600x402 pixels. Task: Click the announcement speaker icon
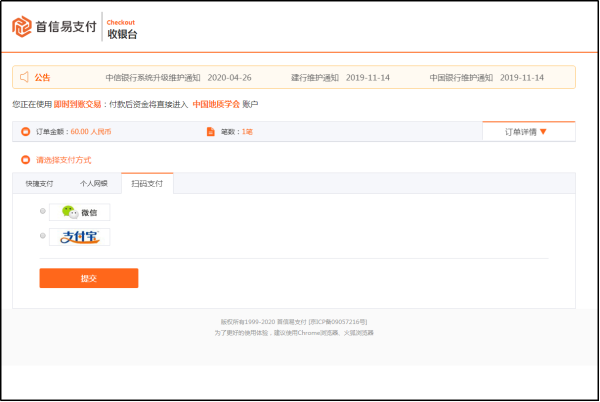coord(23,77)
